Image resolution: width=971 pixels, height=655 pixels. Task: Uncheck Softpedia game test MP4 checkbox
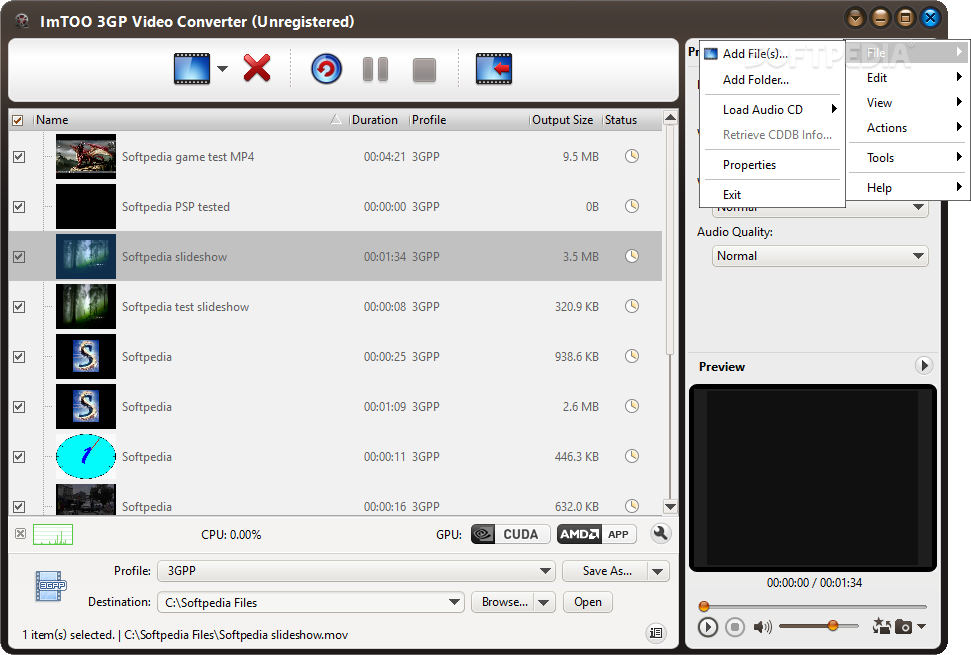(19, 157)
